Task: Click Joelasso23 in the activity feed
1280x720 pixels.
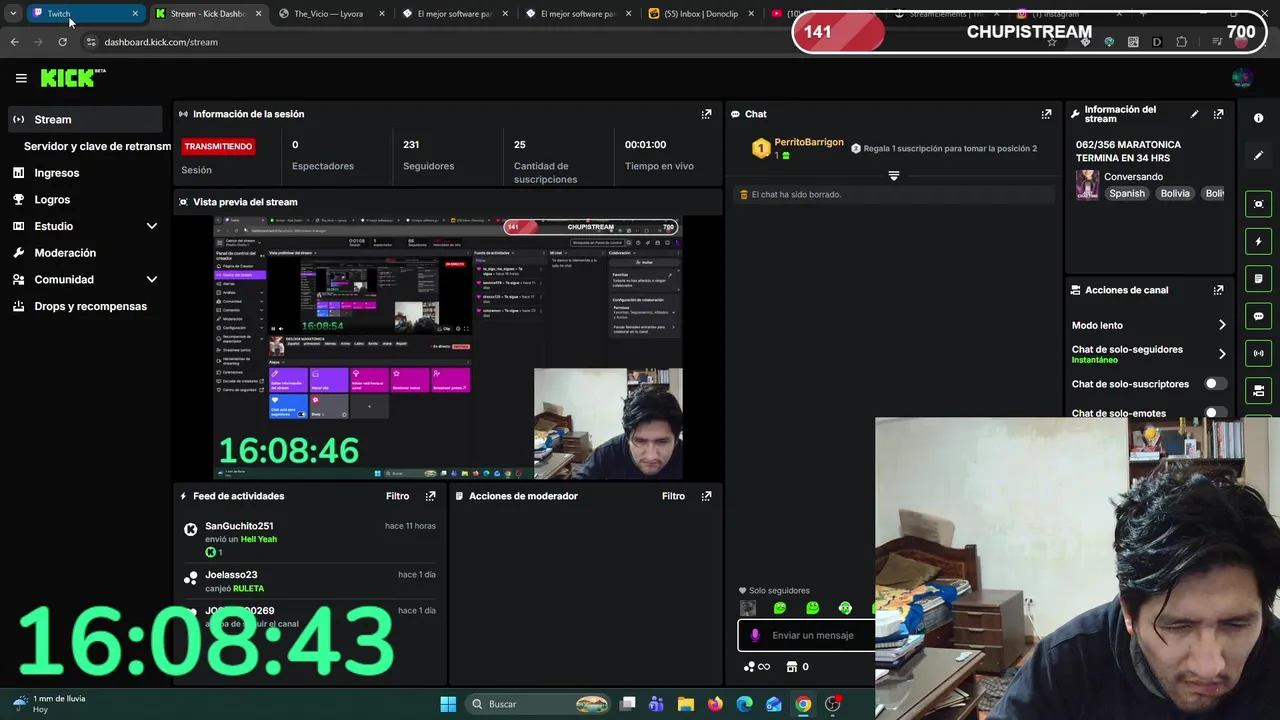Action: 231,575
